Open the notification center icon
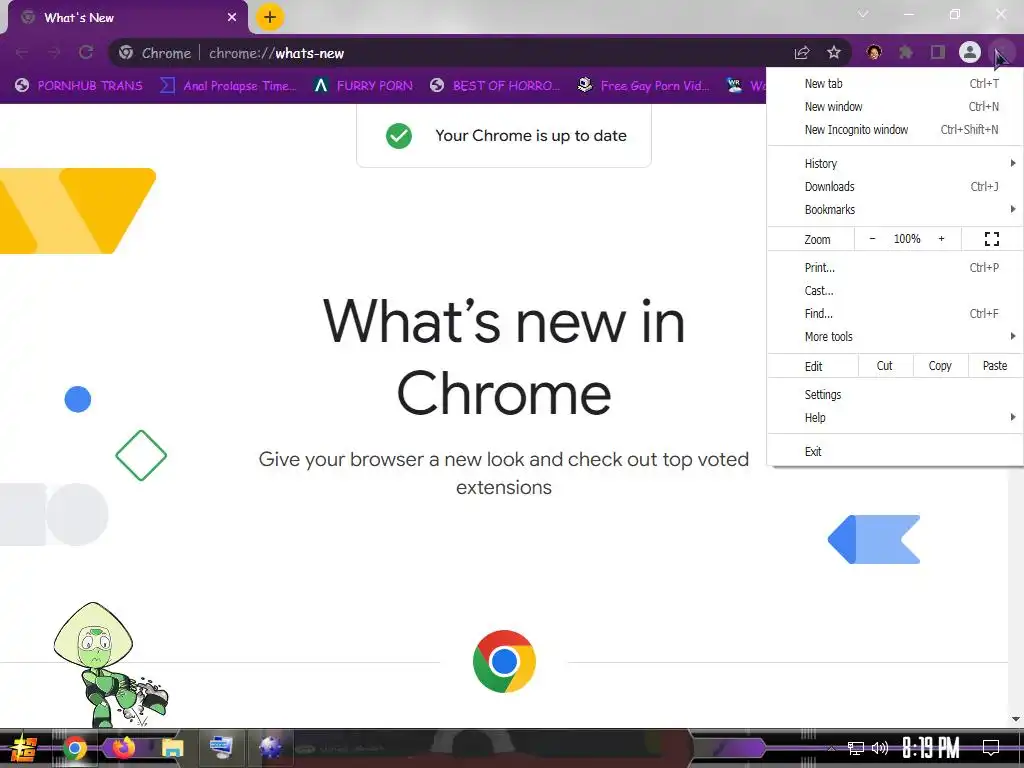 point(991,748)
